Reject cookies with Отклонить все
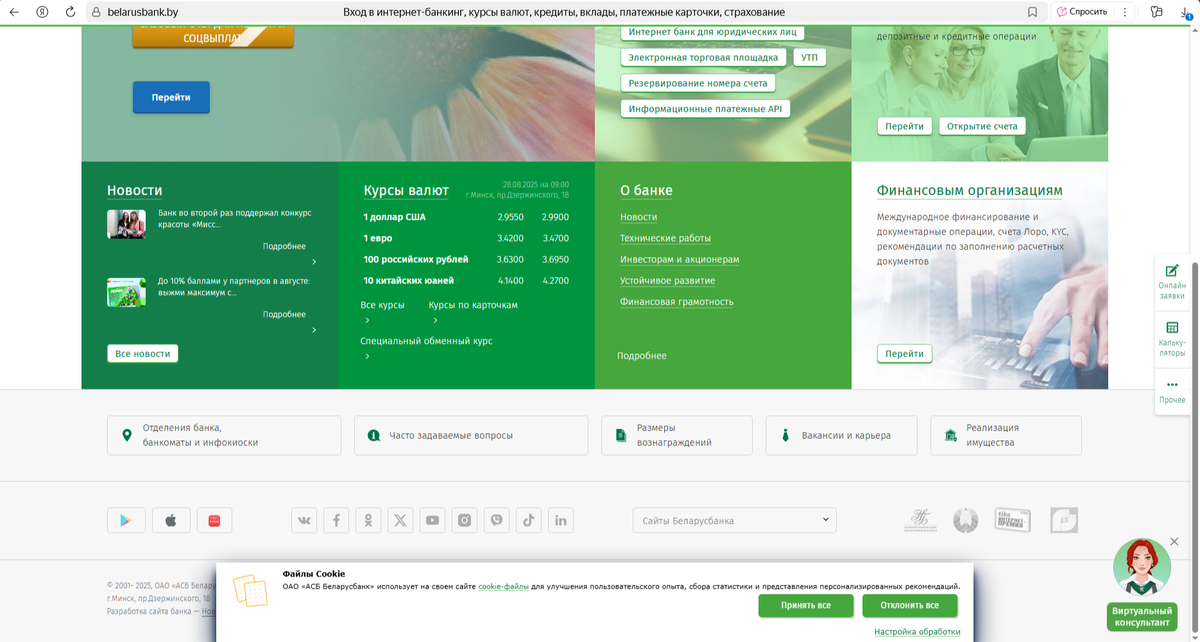Viewport: 1200px width, 642px height. (x=910, y=605)
